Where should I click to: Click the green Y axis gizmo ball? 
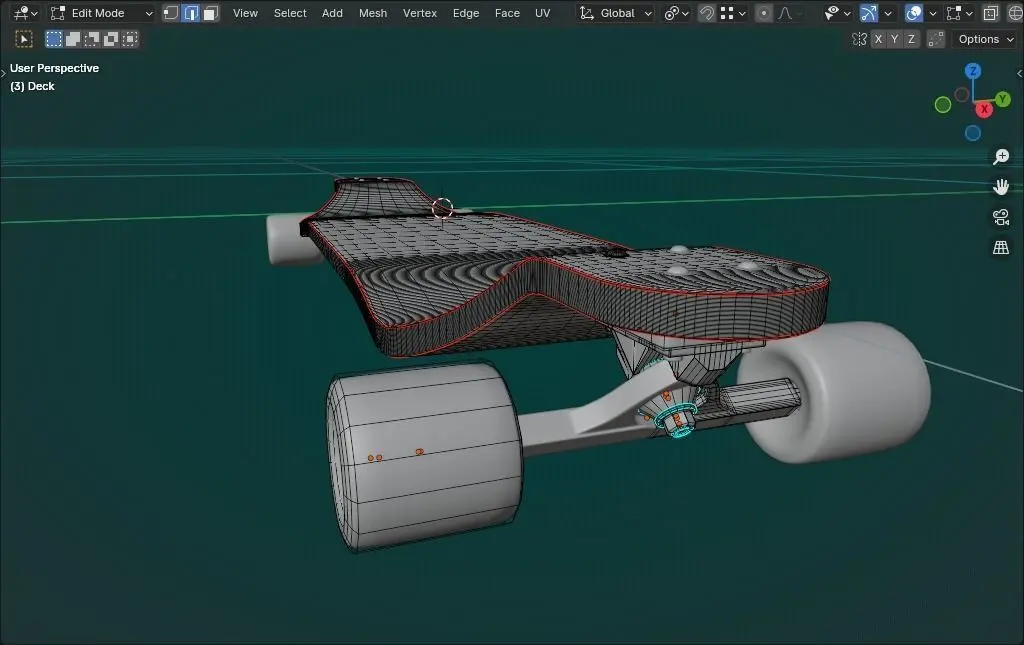(1003, 99)
